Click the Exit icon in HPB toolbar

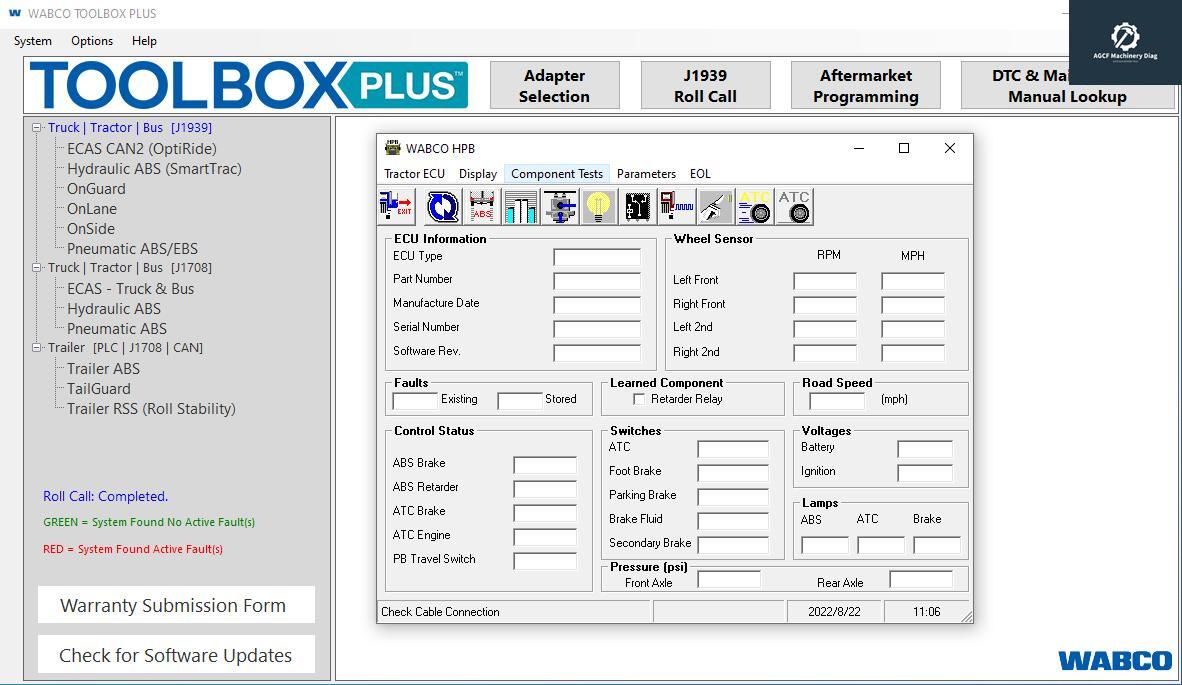tap(396, 206)
